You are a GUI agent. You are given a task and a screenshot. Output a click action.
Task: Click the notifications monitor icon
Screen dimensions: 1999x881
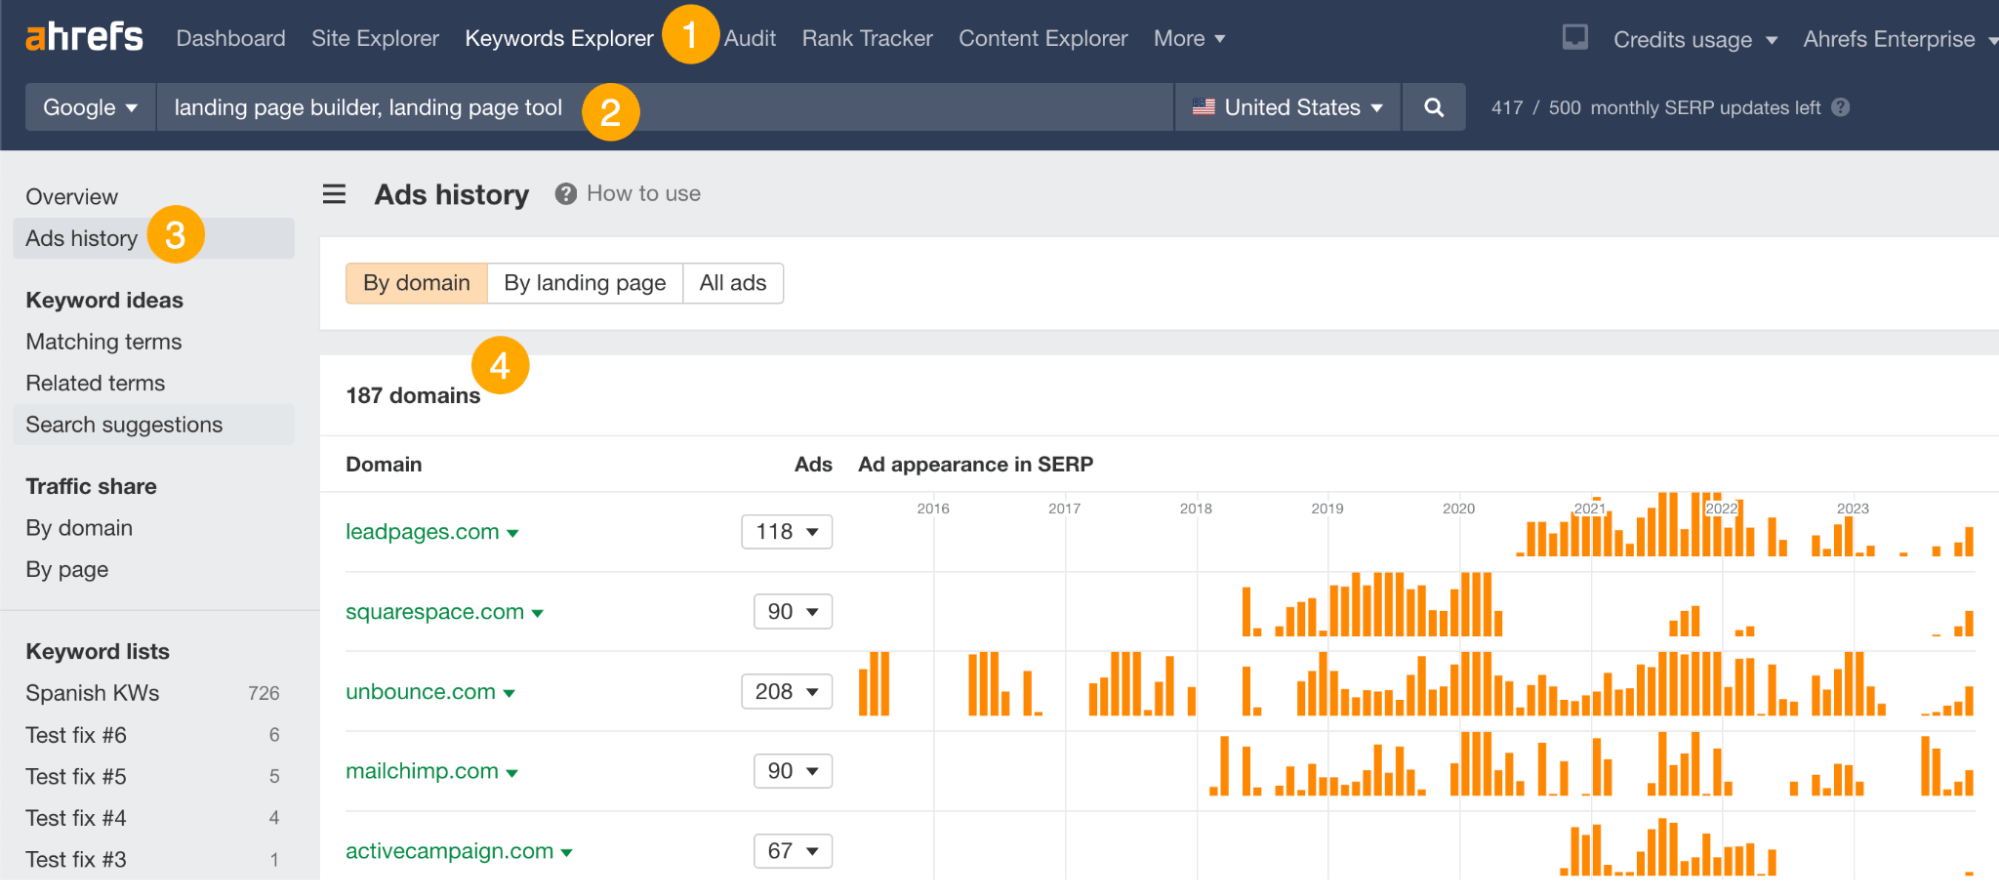1575,38
